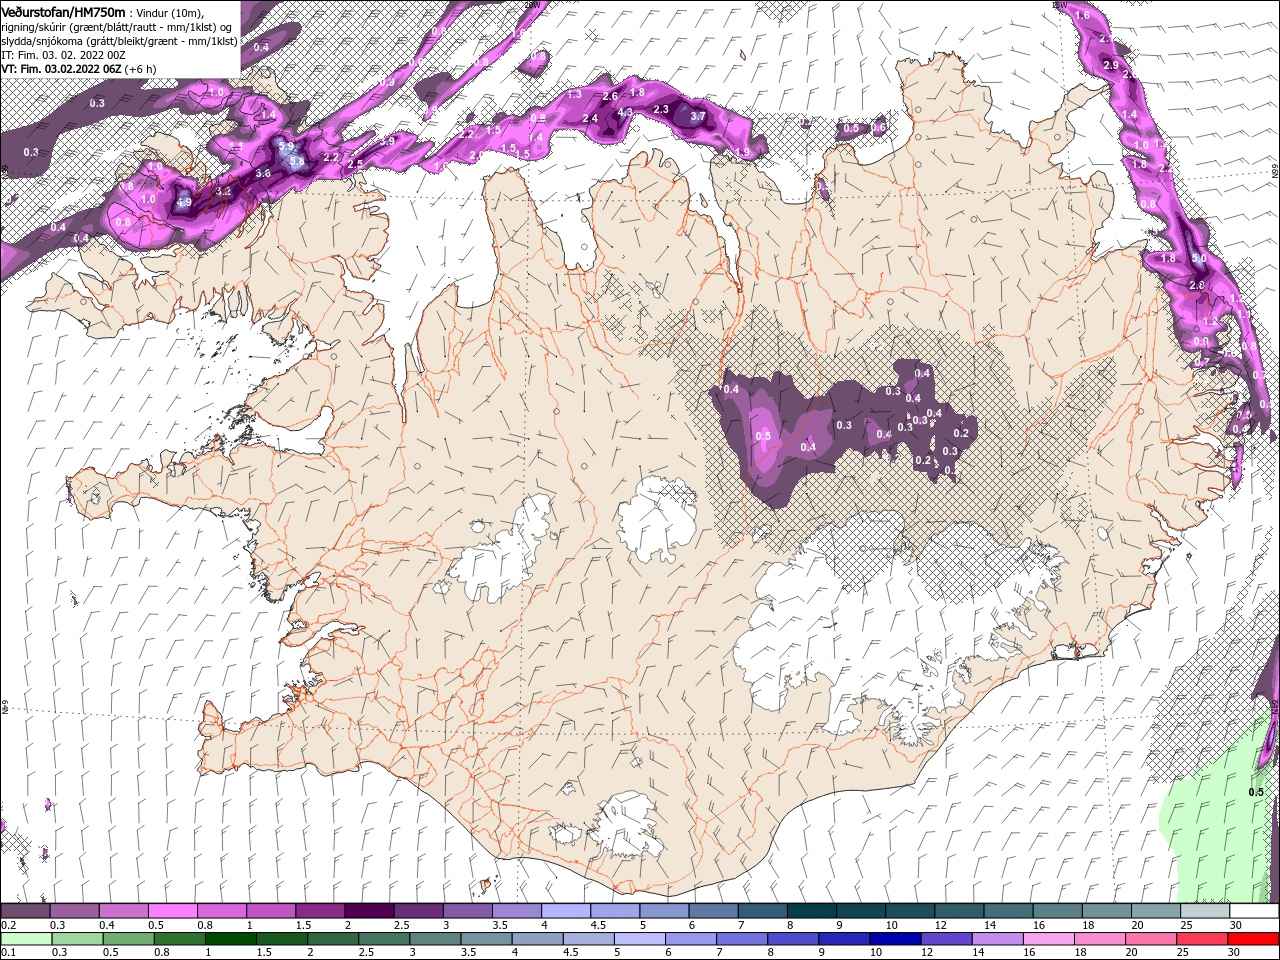Select the dark teal 8 swatch on the snow scale
This screenshot has width=1280, height=960.
pyautogui.click(x=812, y=911)
